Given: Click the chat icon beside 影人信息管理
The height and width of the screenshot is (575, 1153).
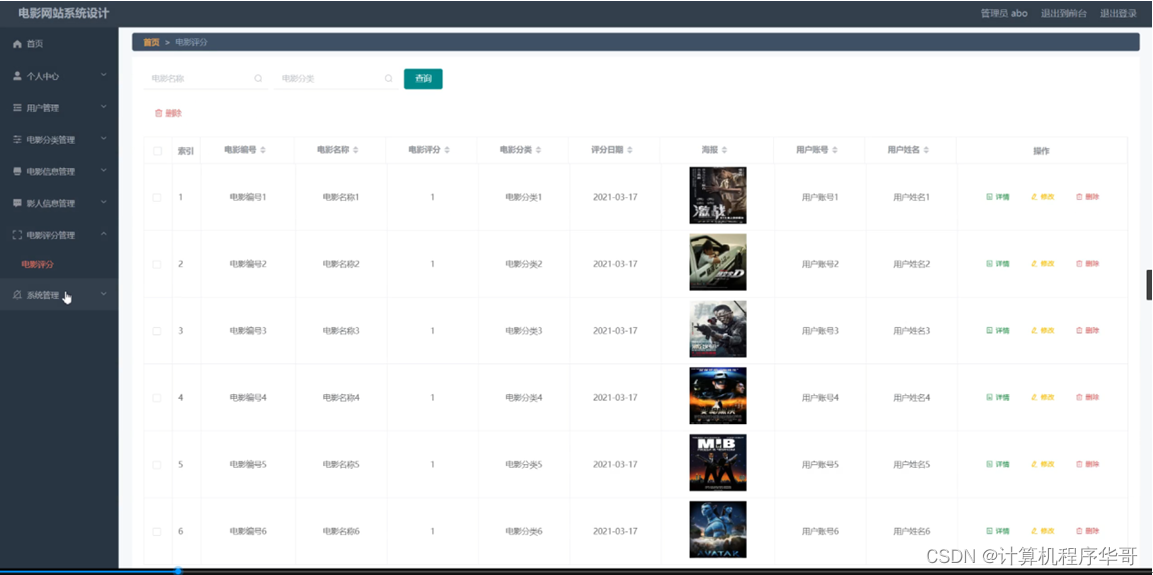Looking at the screenshot, I should click(x=18, y=203).
